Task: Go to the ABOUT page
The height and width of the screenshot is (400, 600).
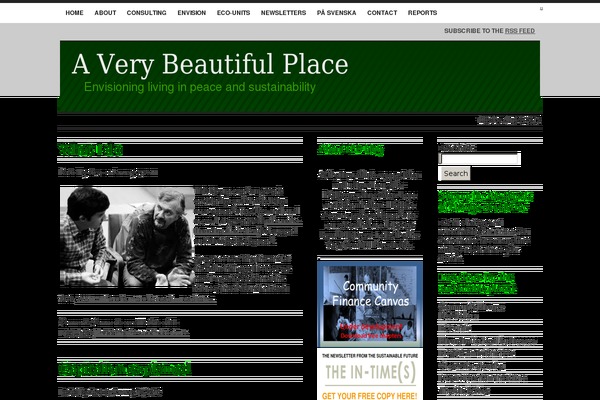Action: pos(105,13)
